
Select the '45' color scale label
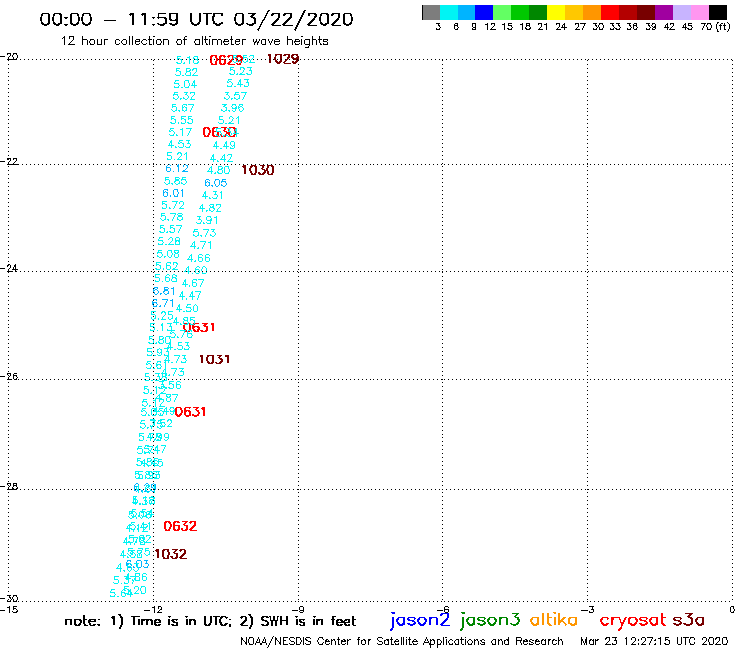687,27
